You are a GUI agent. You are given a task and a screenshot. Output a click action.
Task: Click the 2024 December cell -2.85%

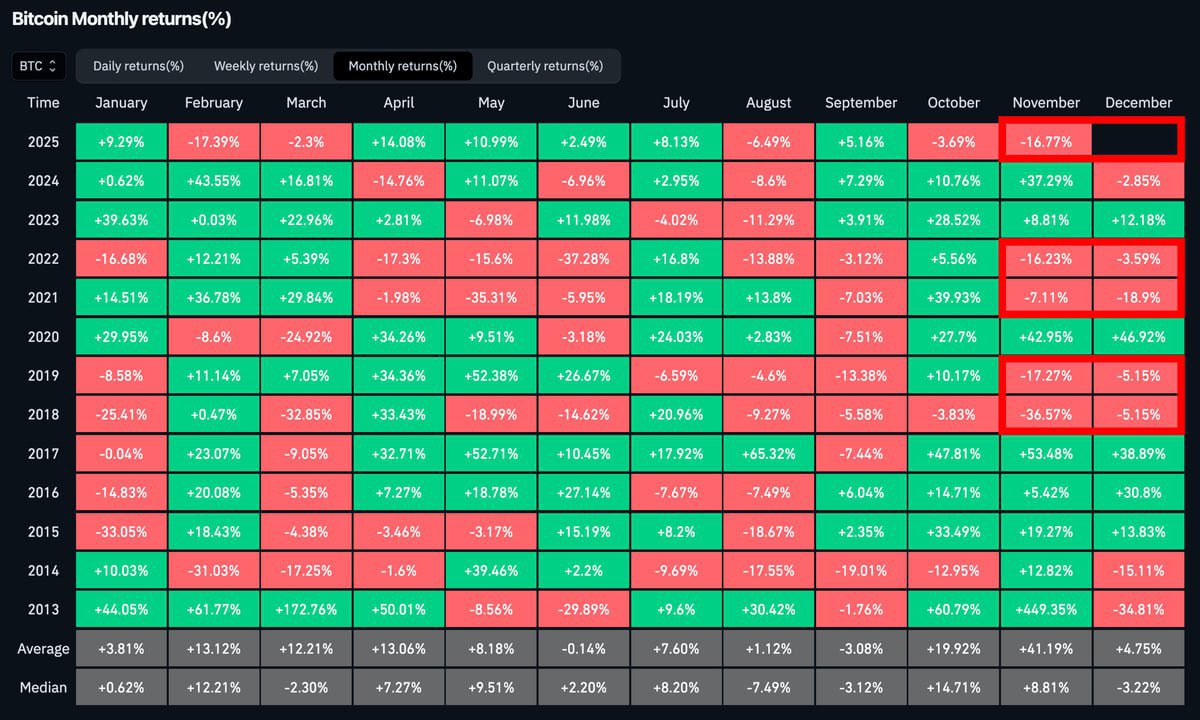tap(1139, 181)
